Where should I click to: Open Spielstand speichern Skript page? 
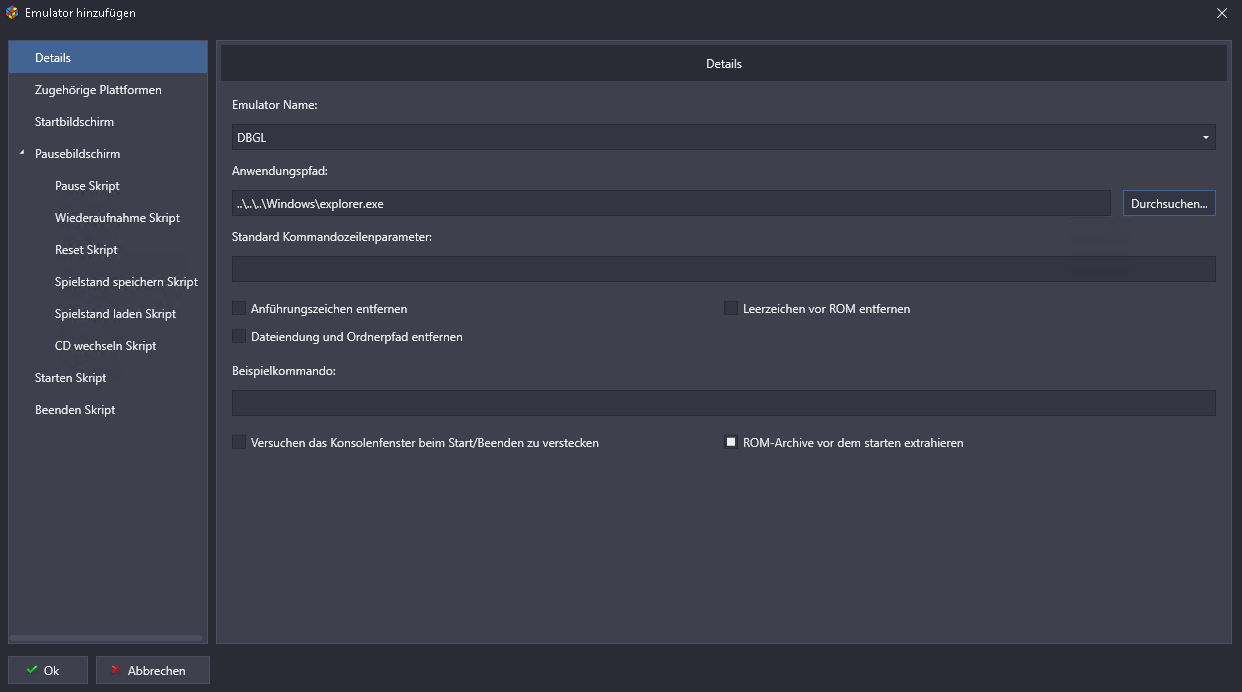[x=126, y=282]
